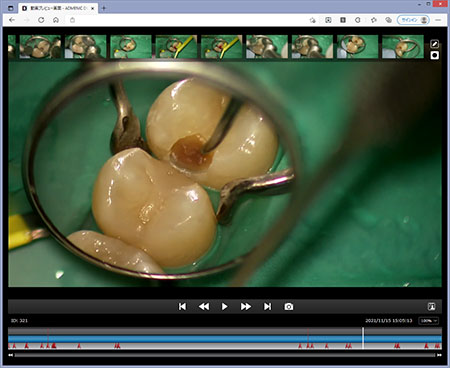This screenshot has width=450, height=368.
Task: Skip to the end of the video
Action: [267, 306]
